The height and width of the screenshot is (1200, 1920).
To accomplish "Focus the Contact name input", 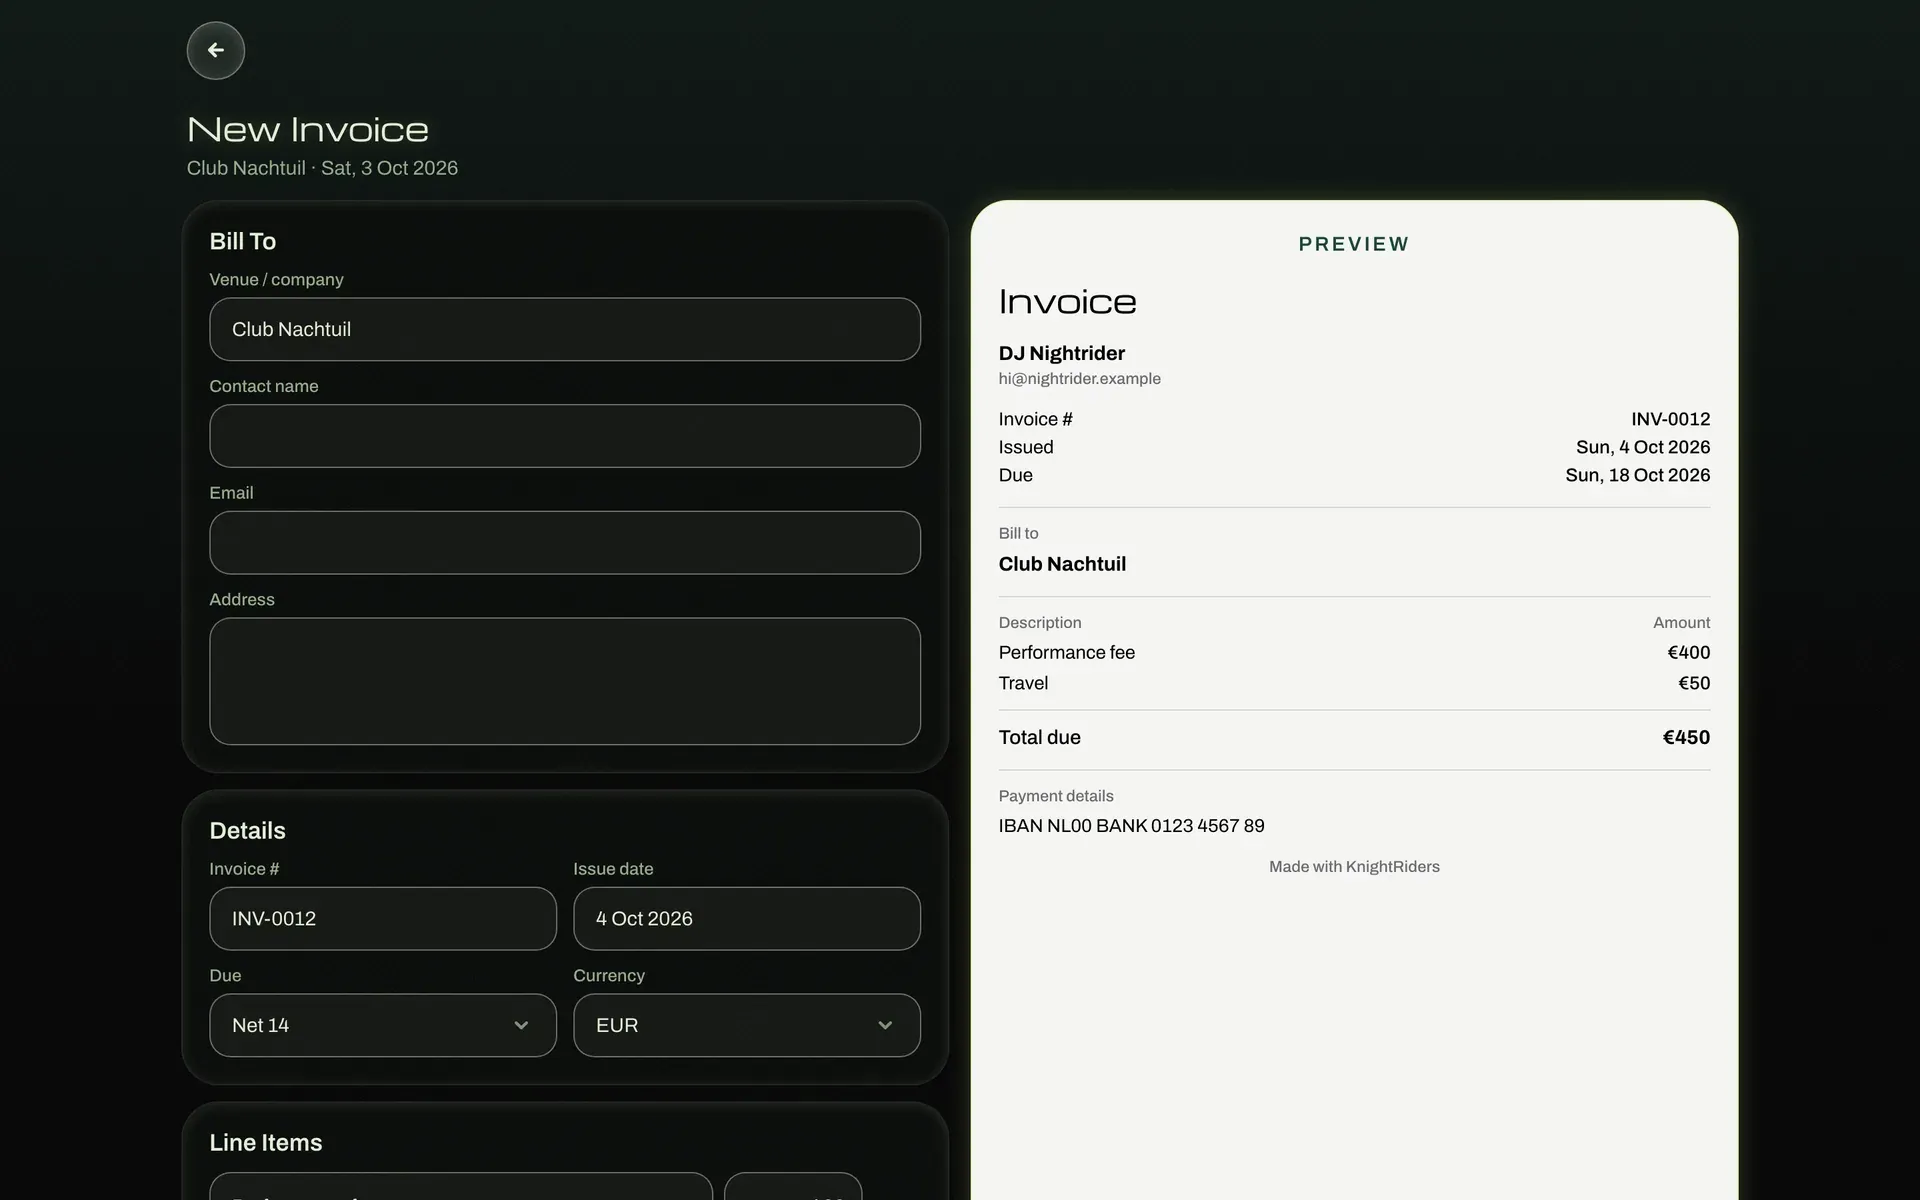I will pos(565,436).
